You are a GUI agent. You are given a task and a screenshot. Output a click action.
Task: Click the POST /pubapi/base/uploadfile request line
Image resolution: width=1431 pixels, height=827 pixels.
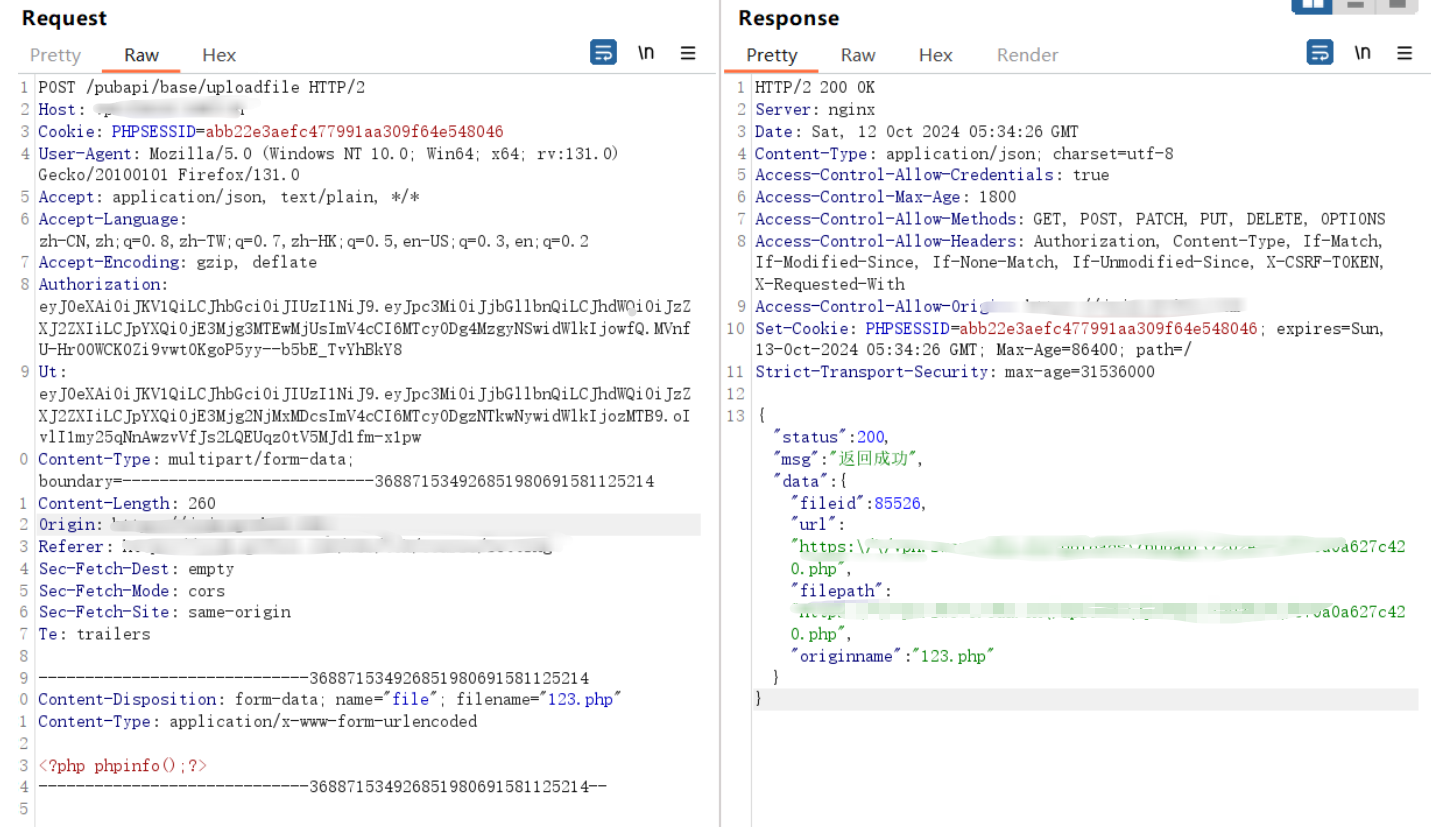coord(202,88)
